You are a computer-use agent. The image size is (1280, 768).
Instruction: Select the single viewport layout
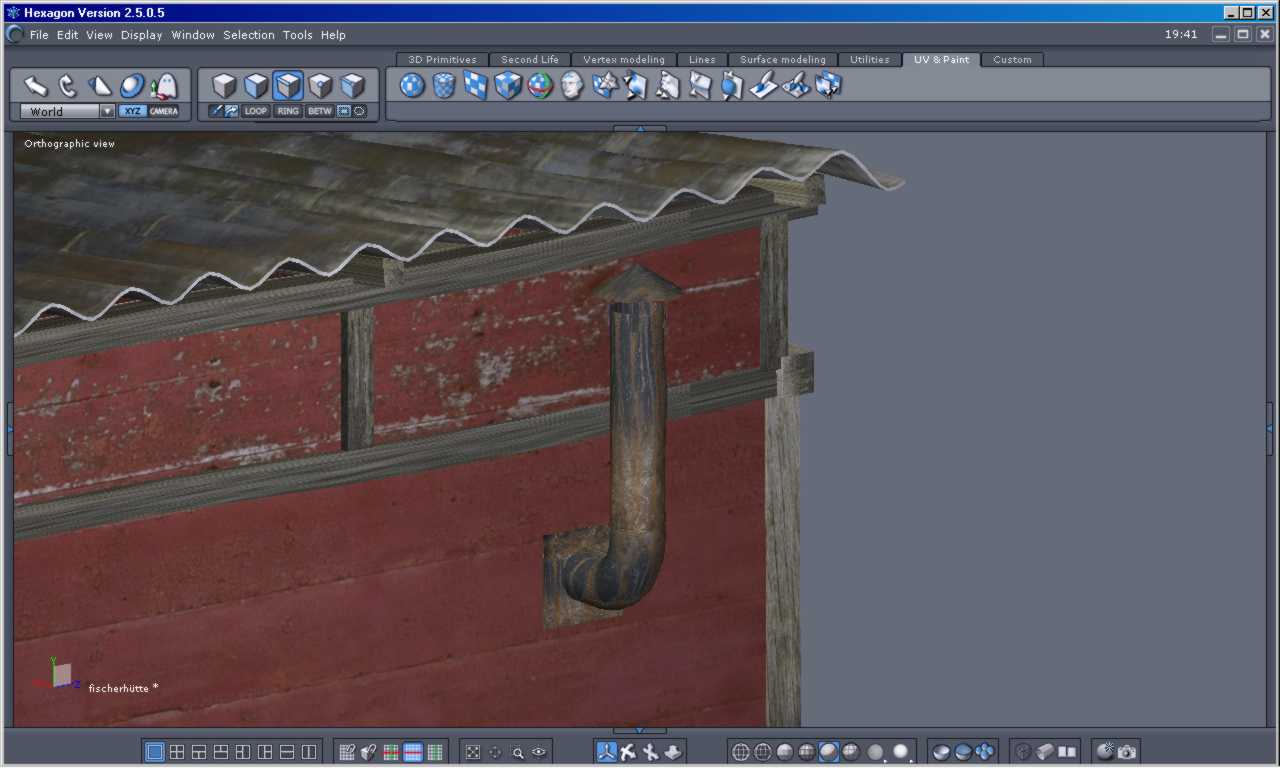click(155, 752)
